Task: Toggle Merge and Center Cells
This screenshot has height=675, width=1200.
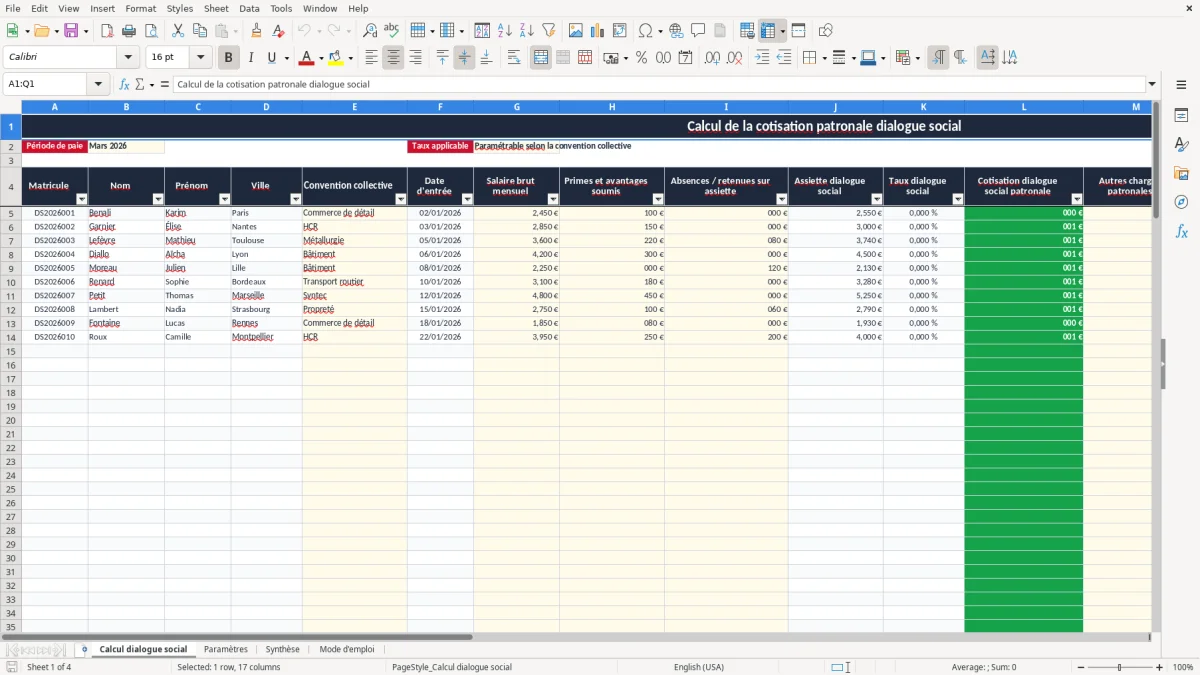Action: pos(541,58)
